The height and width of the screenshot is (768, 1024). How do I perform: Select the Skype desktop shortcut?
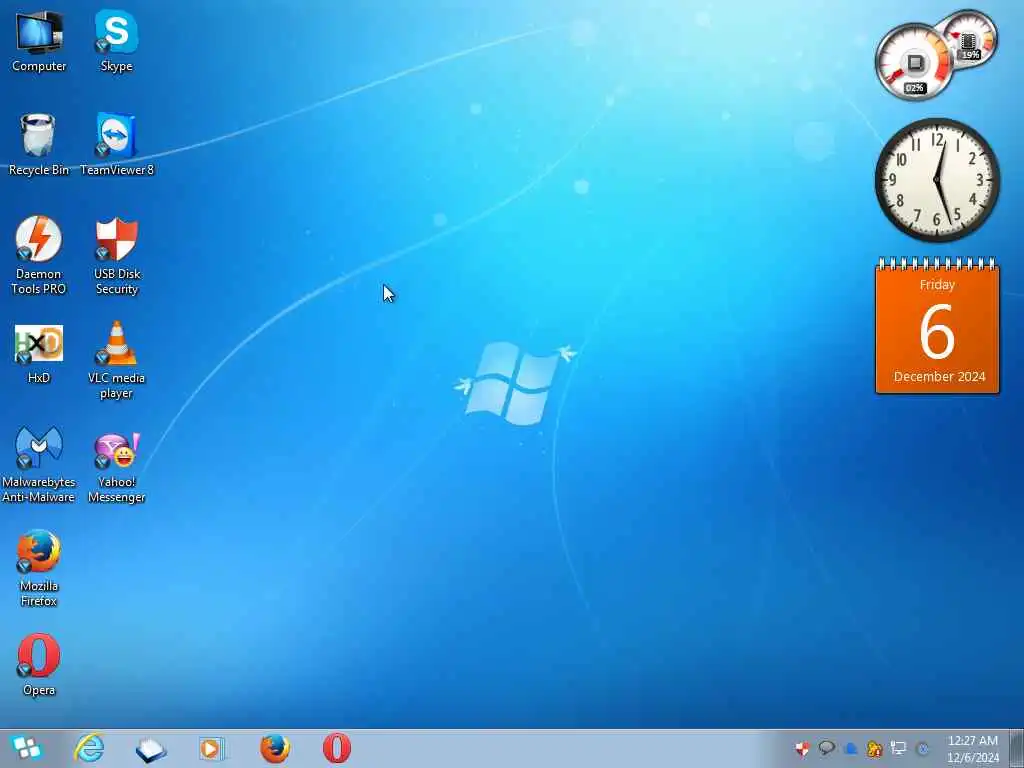(116, 40)
